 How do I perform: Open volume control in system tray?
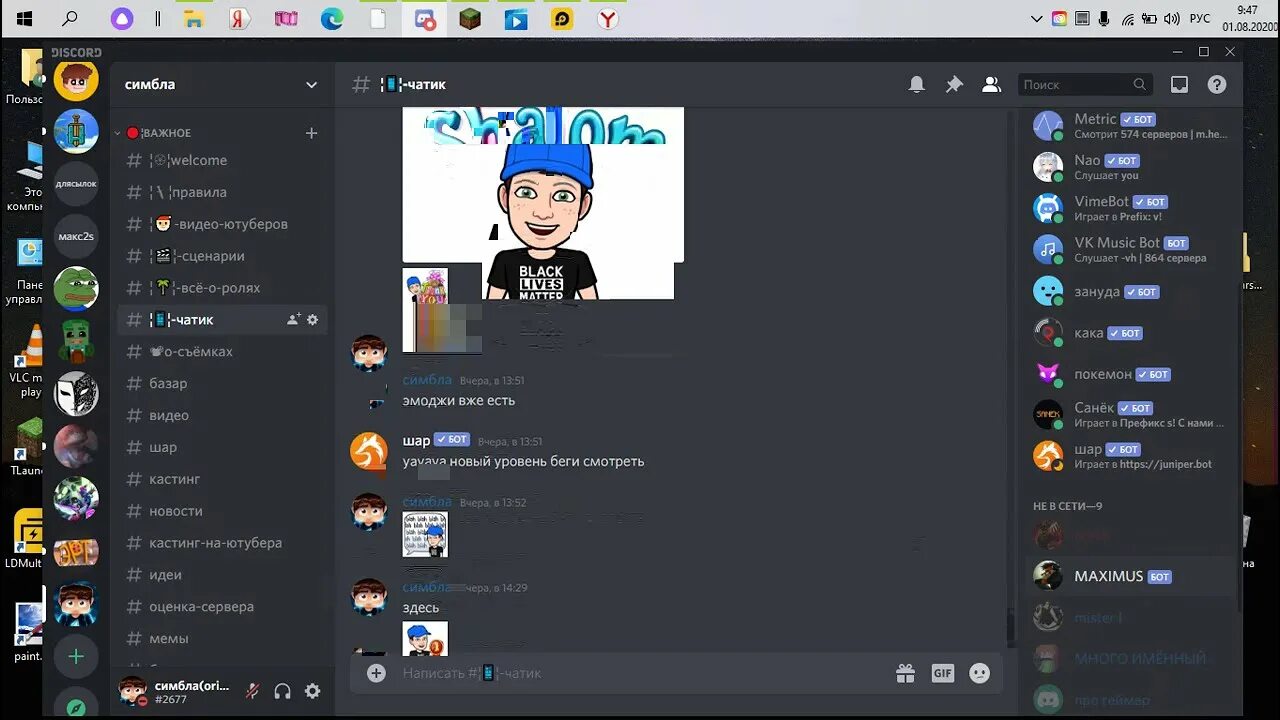click(x=1173, y=19)
